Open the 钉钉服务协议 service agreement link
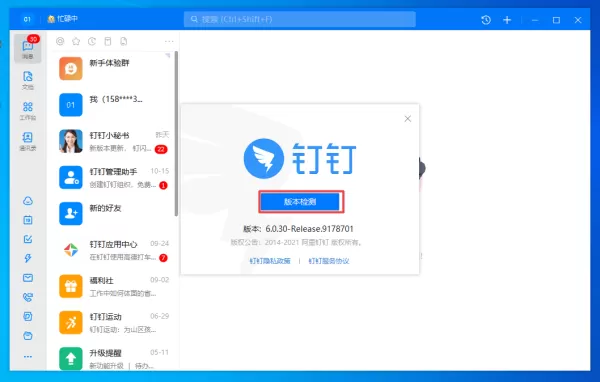Screen dimensions: 600x382 tap(329, 261)
